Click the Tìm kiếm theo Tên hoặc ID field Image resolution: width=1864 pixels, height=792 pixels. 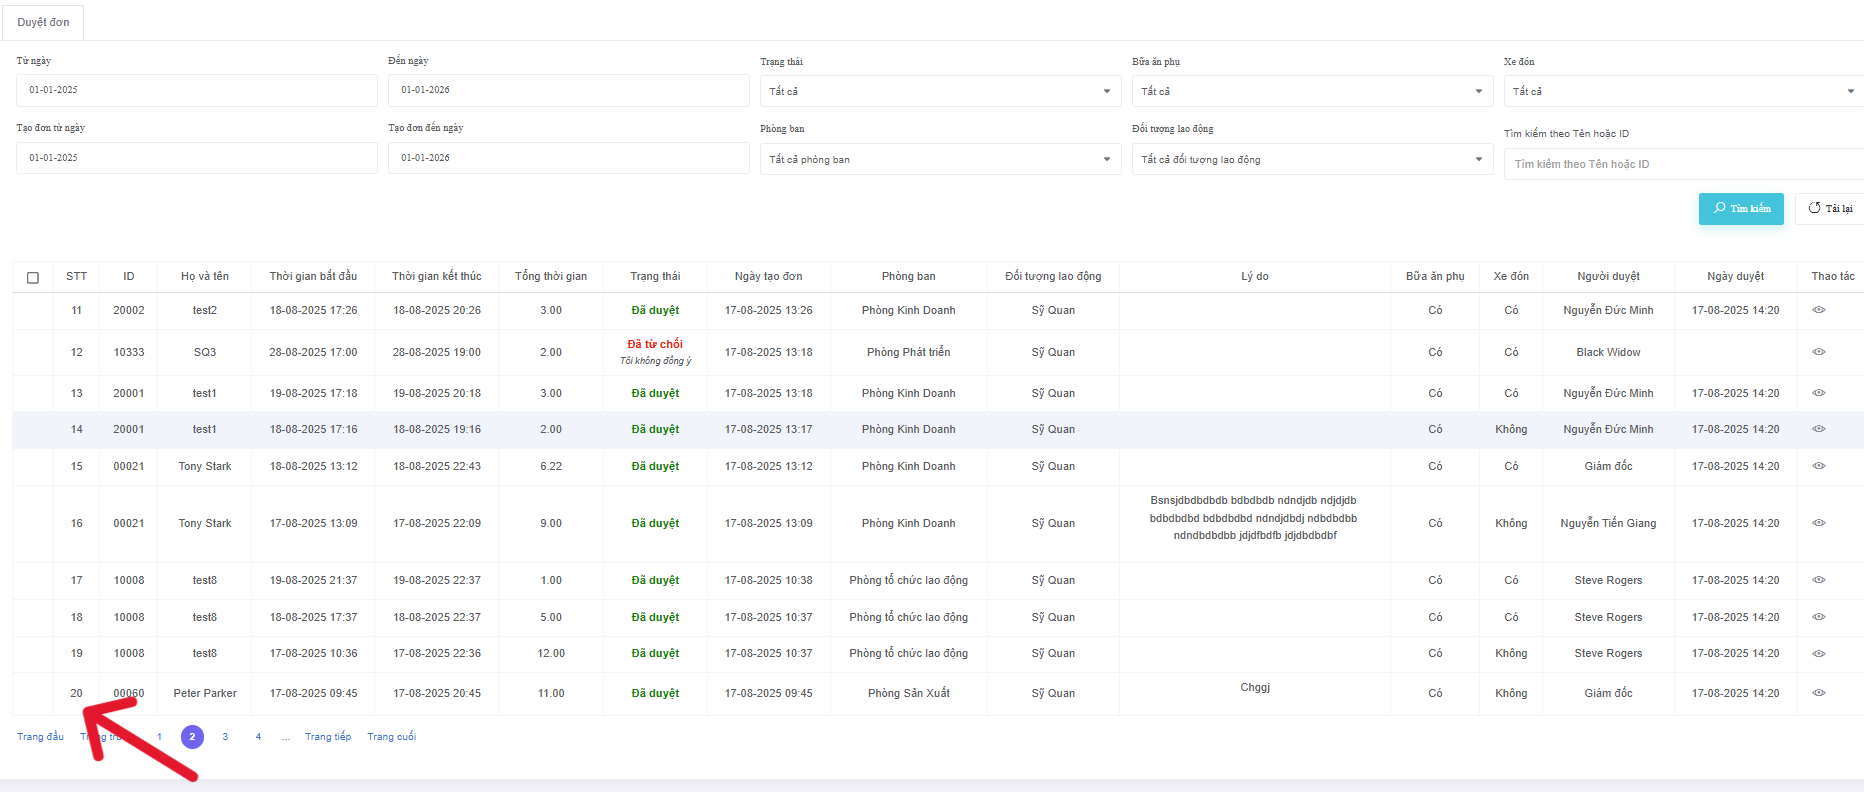[1682, 164]
